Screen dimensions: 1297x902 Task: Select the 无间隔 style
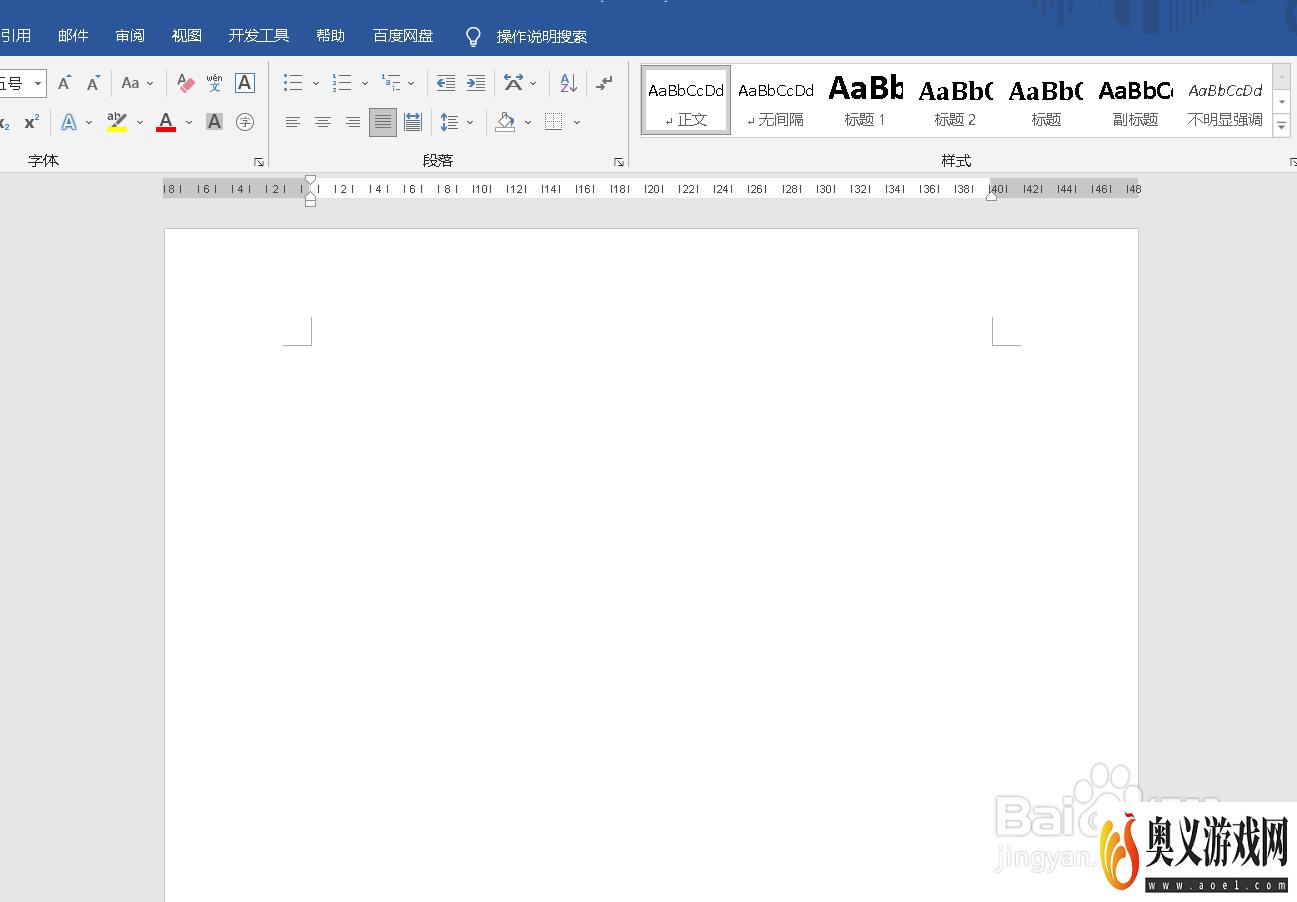(776, 100)
